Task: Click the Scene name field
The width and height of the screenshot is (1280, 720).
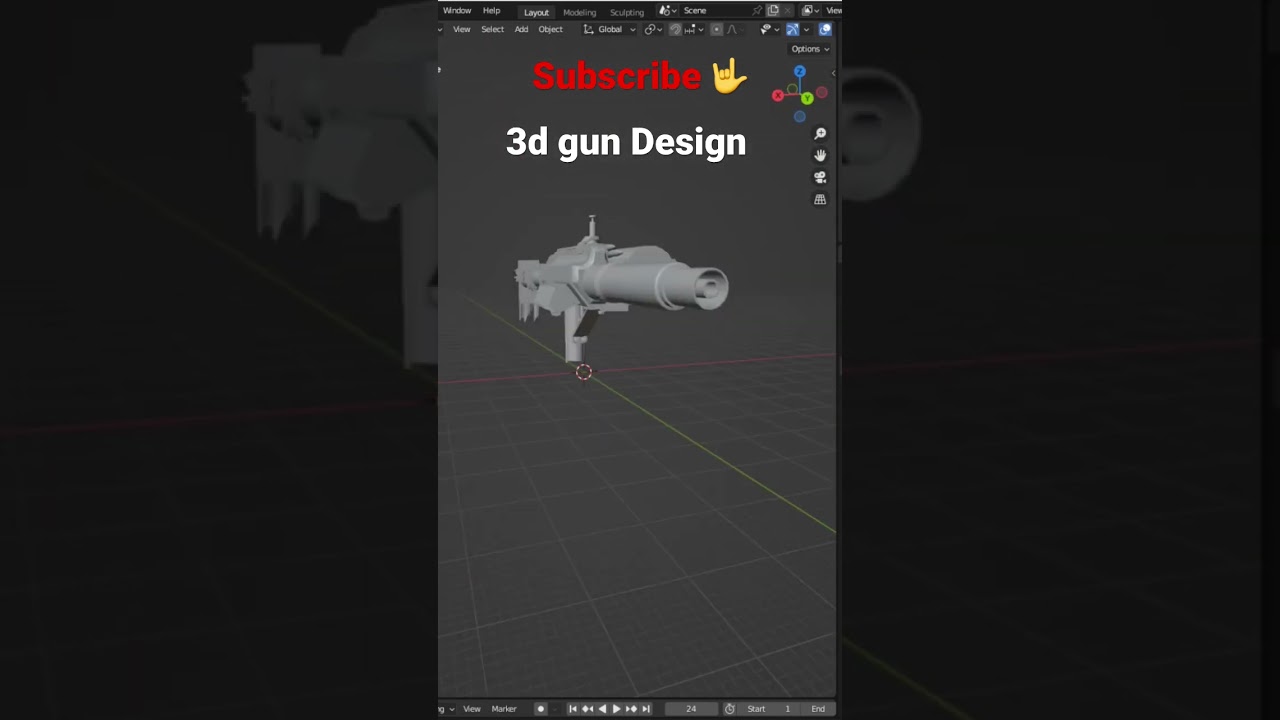Action: pos(714,10)
